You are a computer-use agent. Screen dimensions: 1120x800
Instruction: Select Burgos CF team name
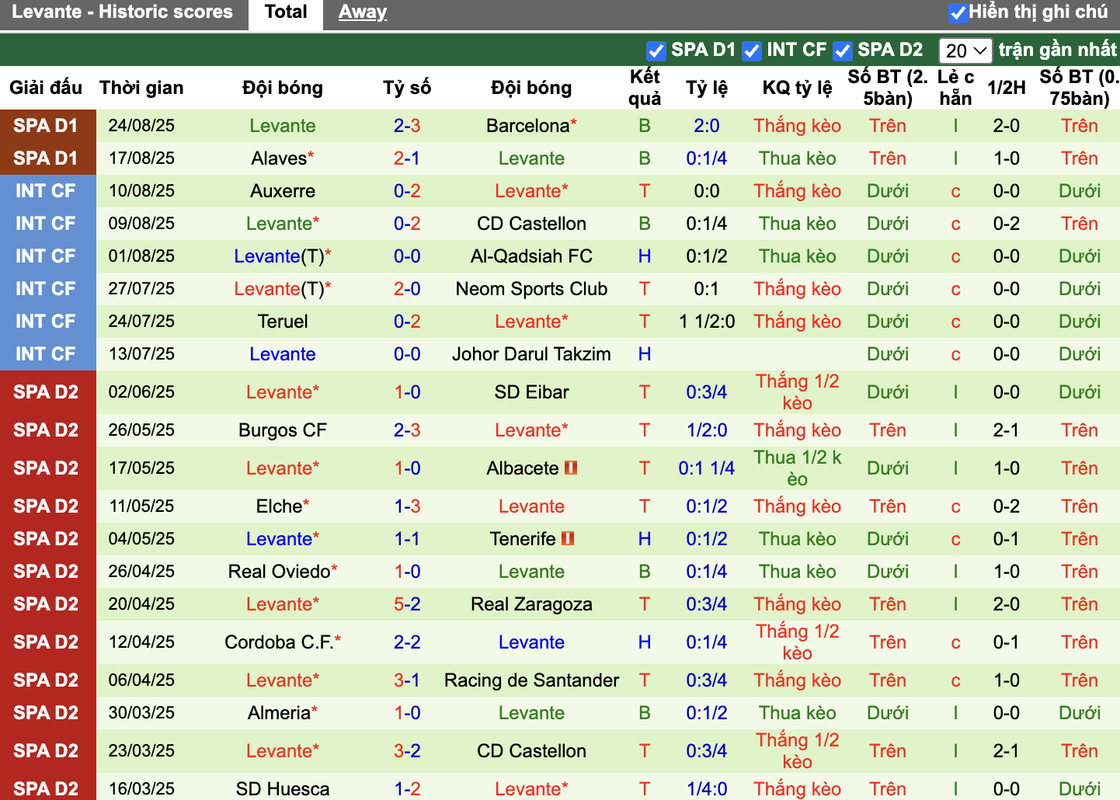[x=282, y=430]
